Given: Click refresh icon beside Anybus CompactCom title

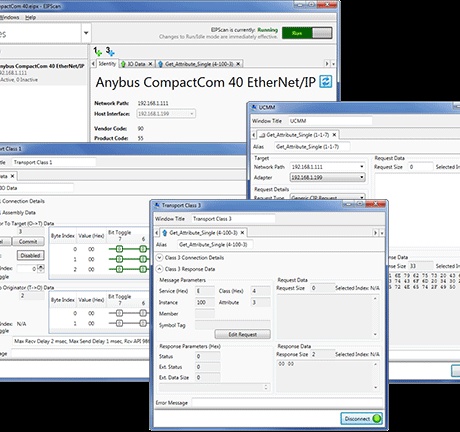Looking at the screenshot, I should coord(326,82).
